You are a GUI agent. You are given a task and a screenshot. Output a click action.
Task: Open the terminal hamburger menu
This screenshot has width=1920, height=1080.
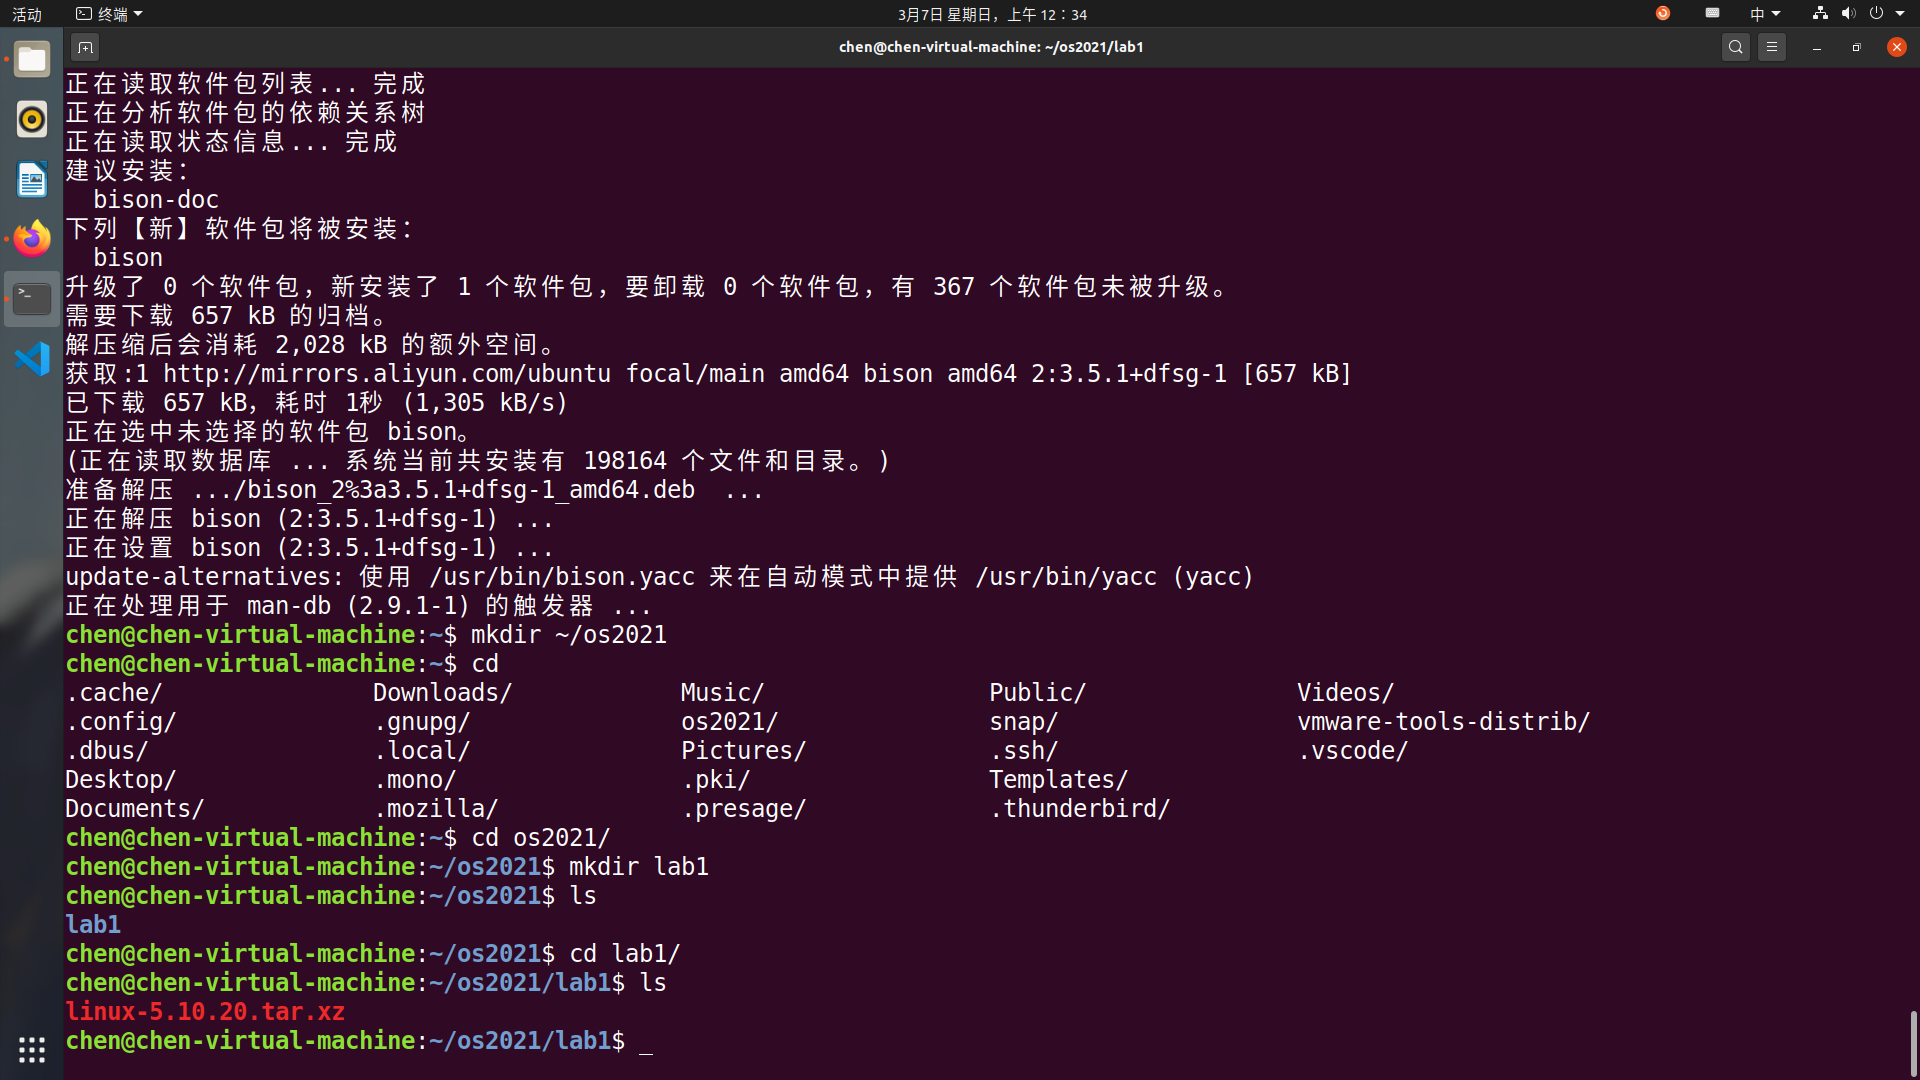pos(1772,47)
